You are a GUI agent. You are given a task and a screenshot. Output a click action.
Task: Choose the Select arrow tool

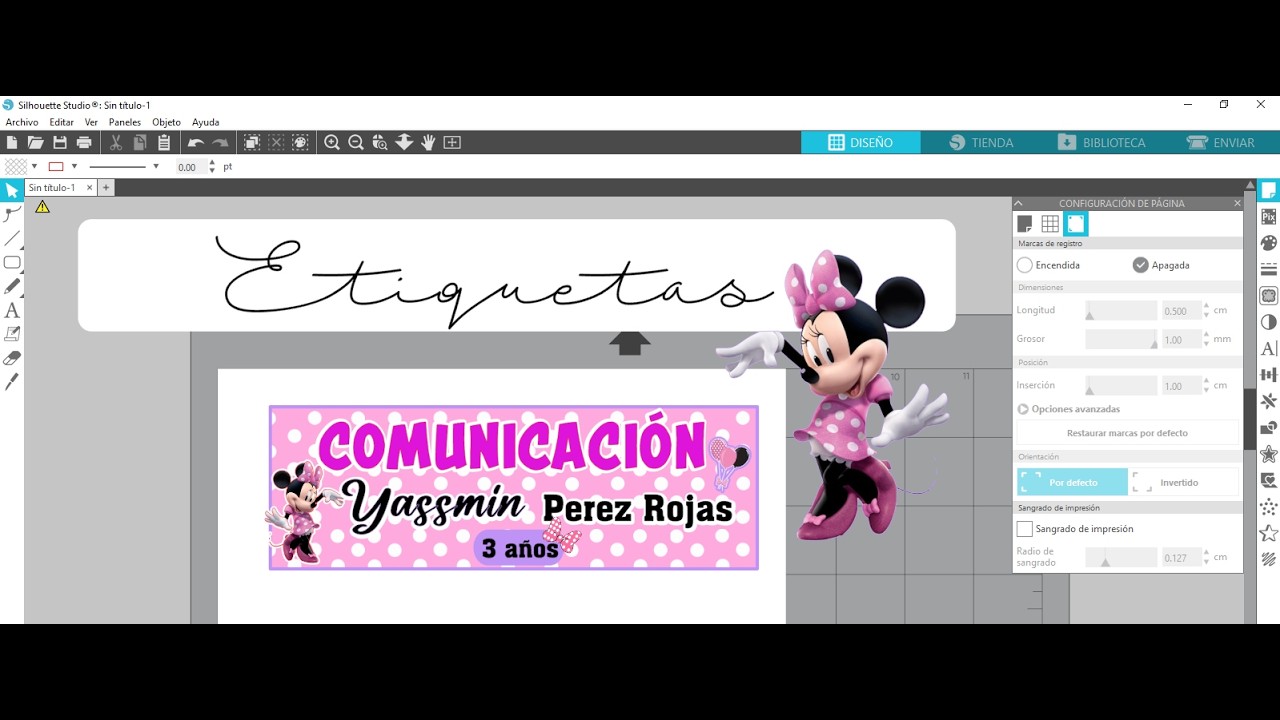(12, 190)
